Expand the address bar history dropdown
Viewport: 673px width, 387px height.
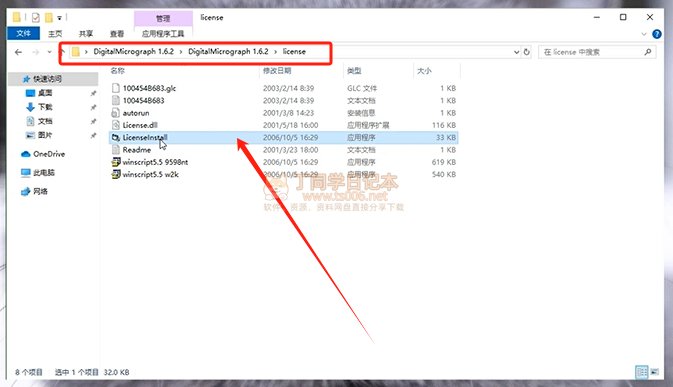[516, 52]
